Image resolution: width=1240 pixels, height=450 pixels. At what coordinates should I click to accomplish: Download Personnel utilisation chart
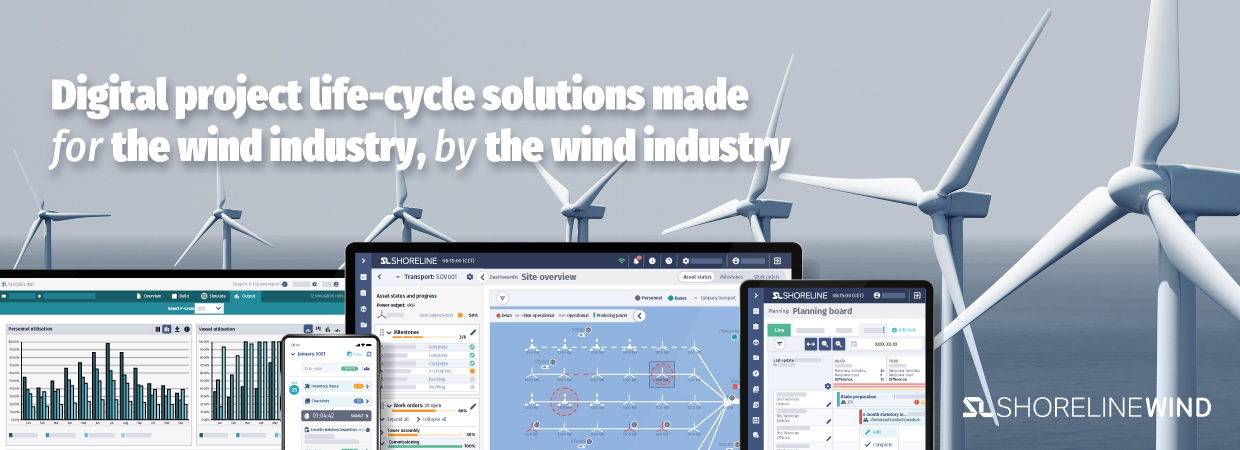point(177,329)
